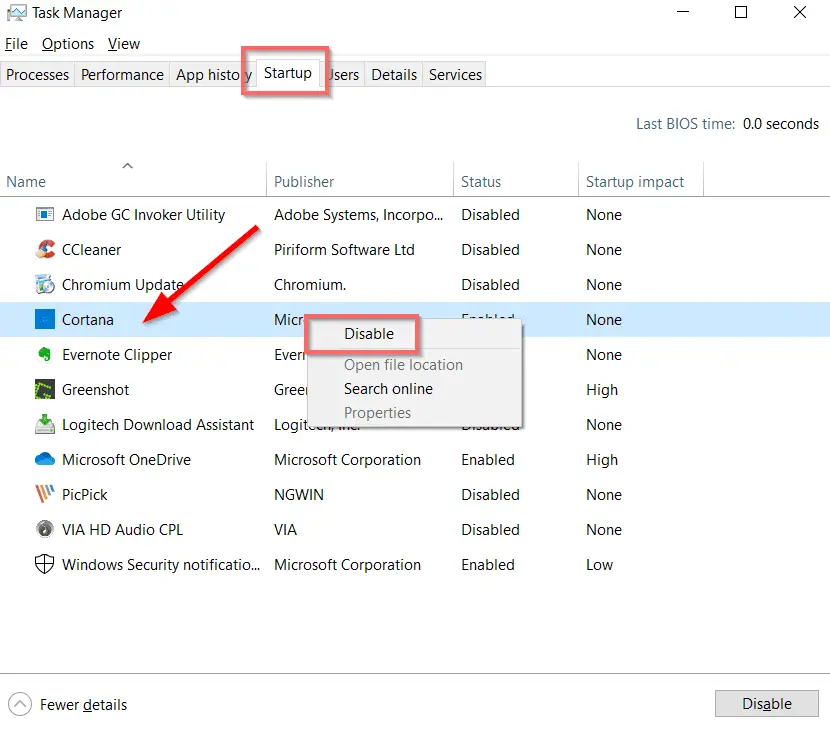Click Low impact in Windows Security row
830x734 pixels.
pyautogui.click(x=599, y=564)
